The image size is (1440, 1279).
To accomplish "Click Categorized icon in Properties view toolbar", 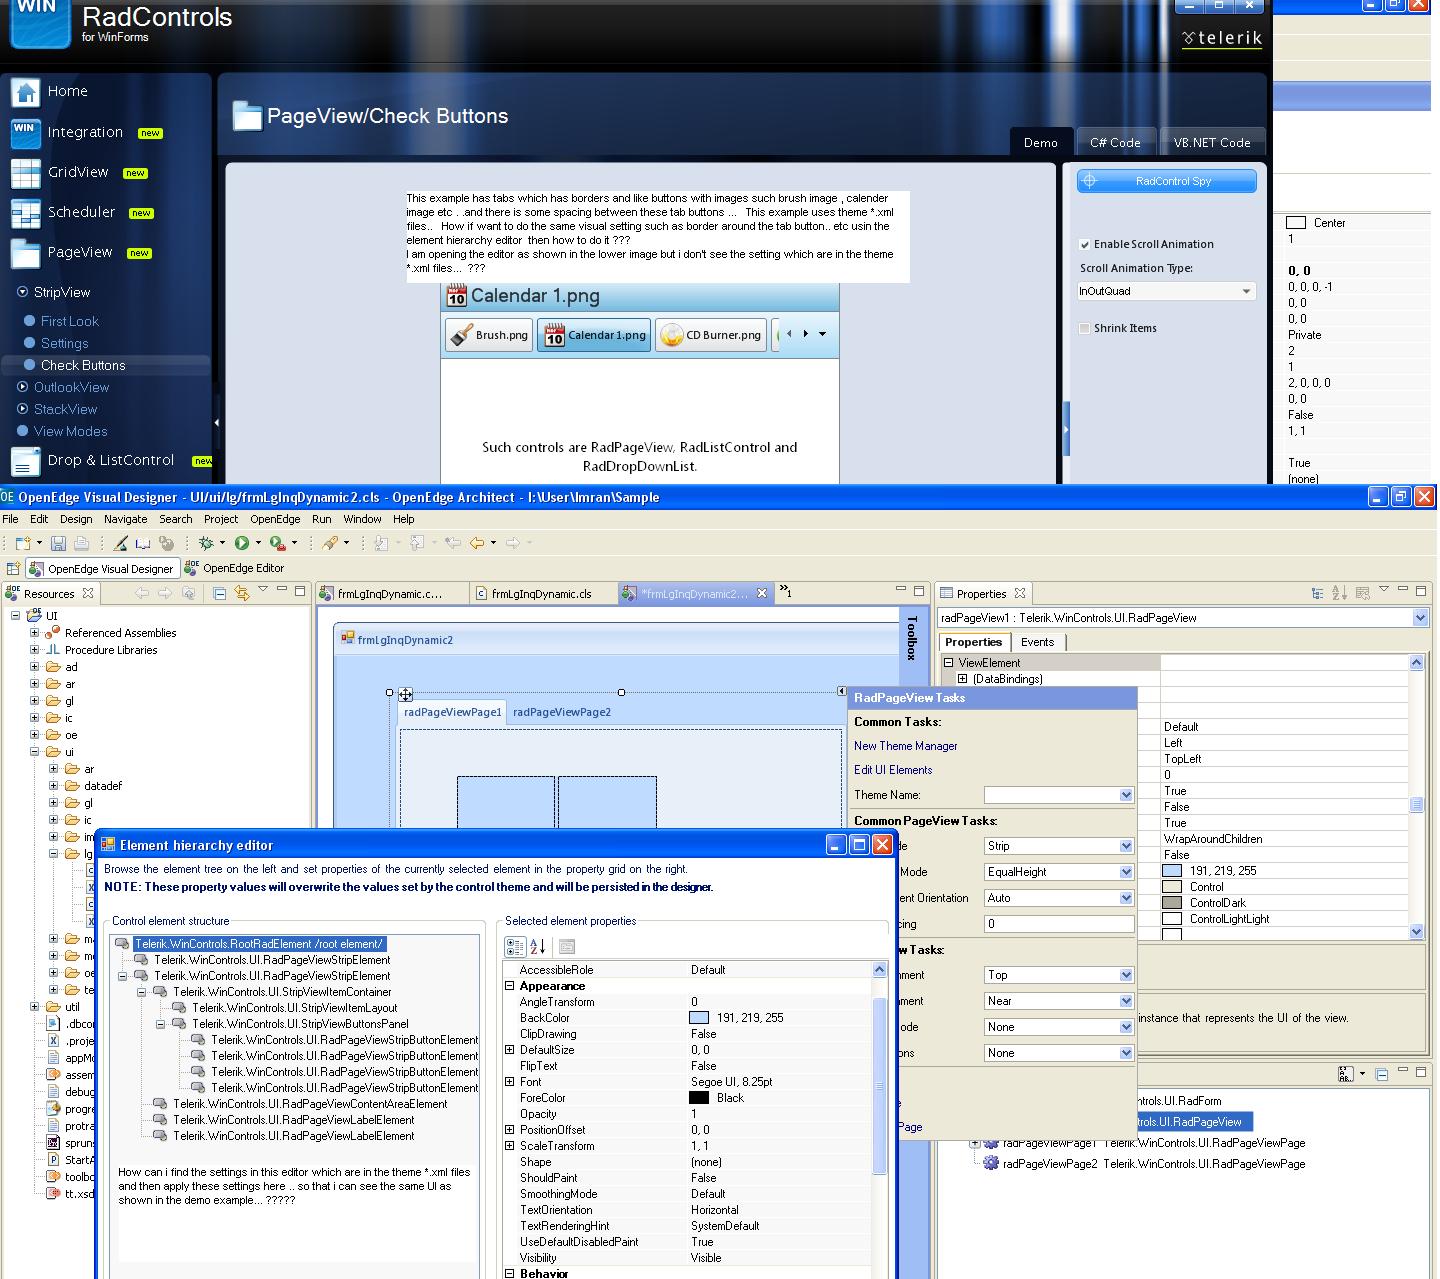I will pos(1318,593).
